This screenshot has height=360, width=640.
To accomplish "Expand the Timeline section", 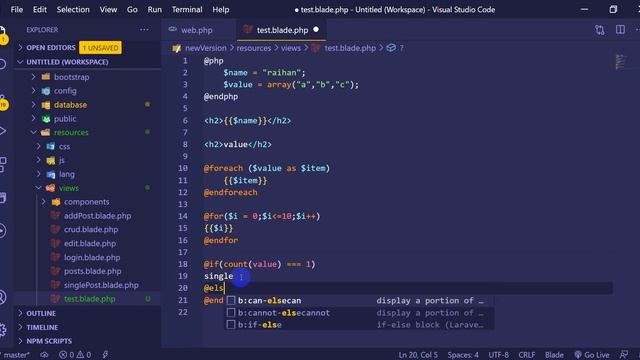I will click(20, 327).
